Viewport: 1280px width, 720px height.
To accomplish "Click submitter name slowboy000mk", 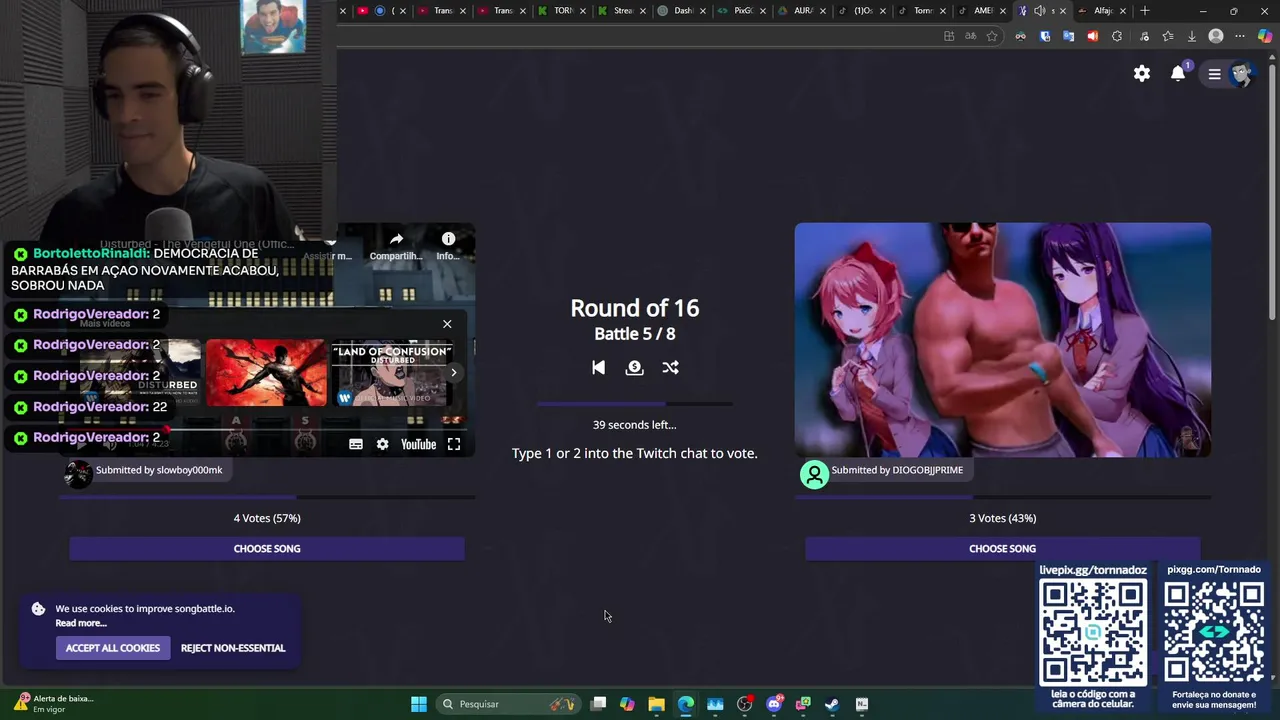I will pos(190,470).
